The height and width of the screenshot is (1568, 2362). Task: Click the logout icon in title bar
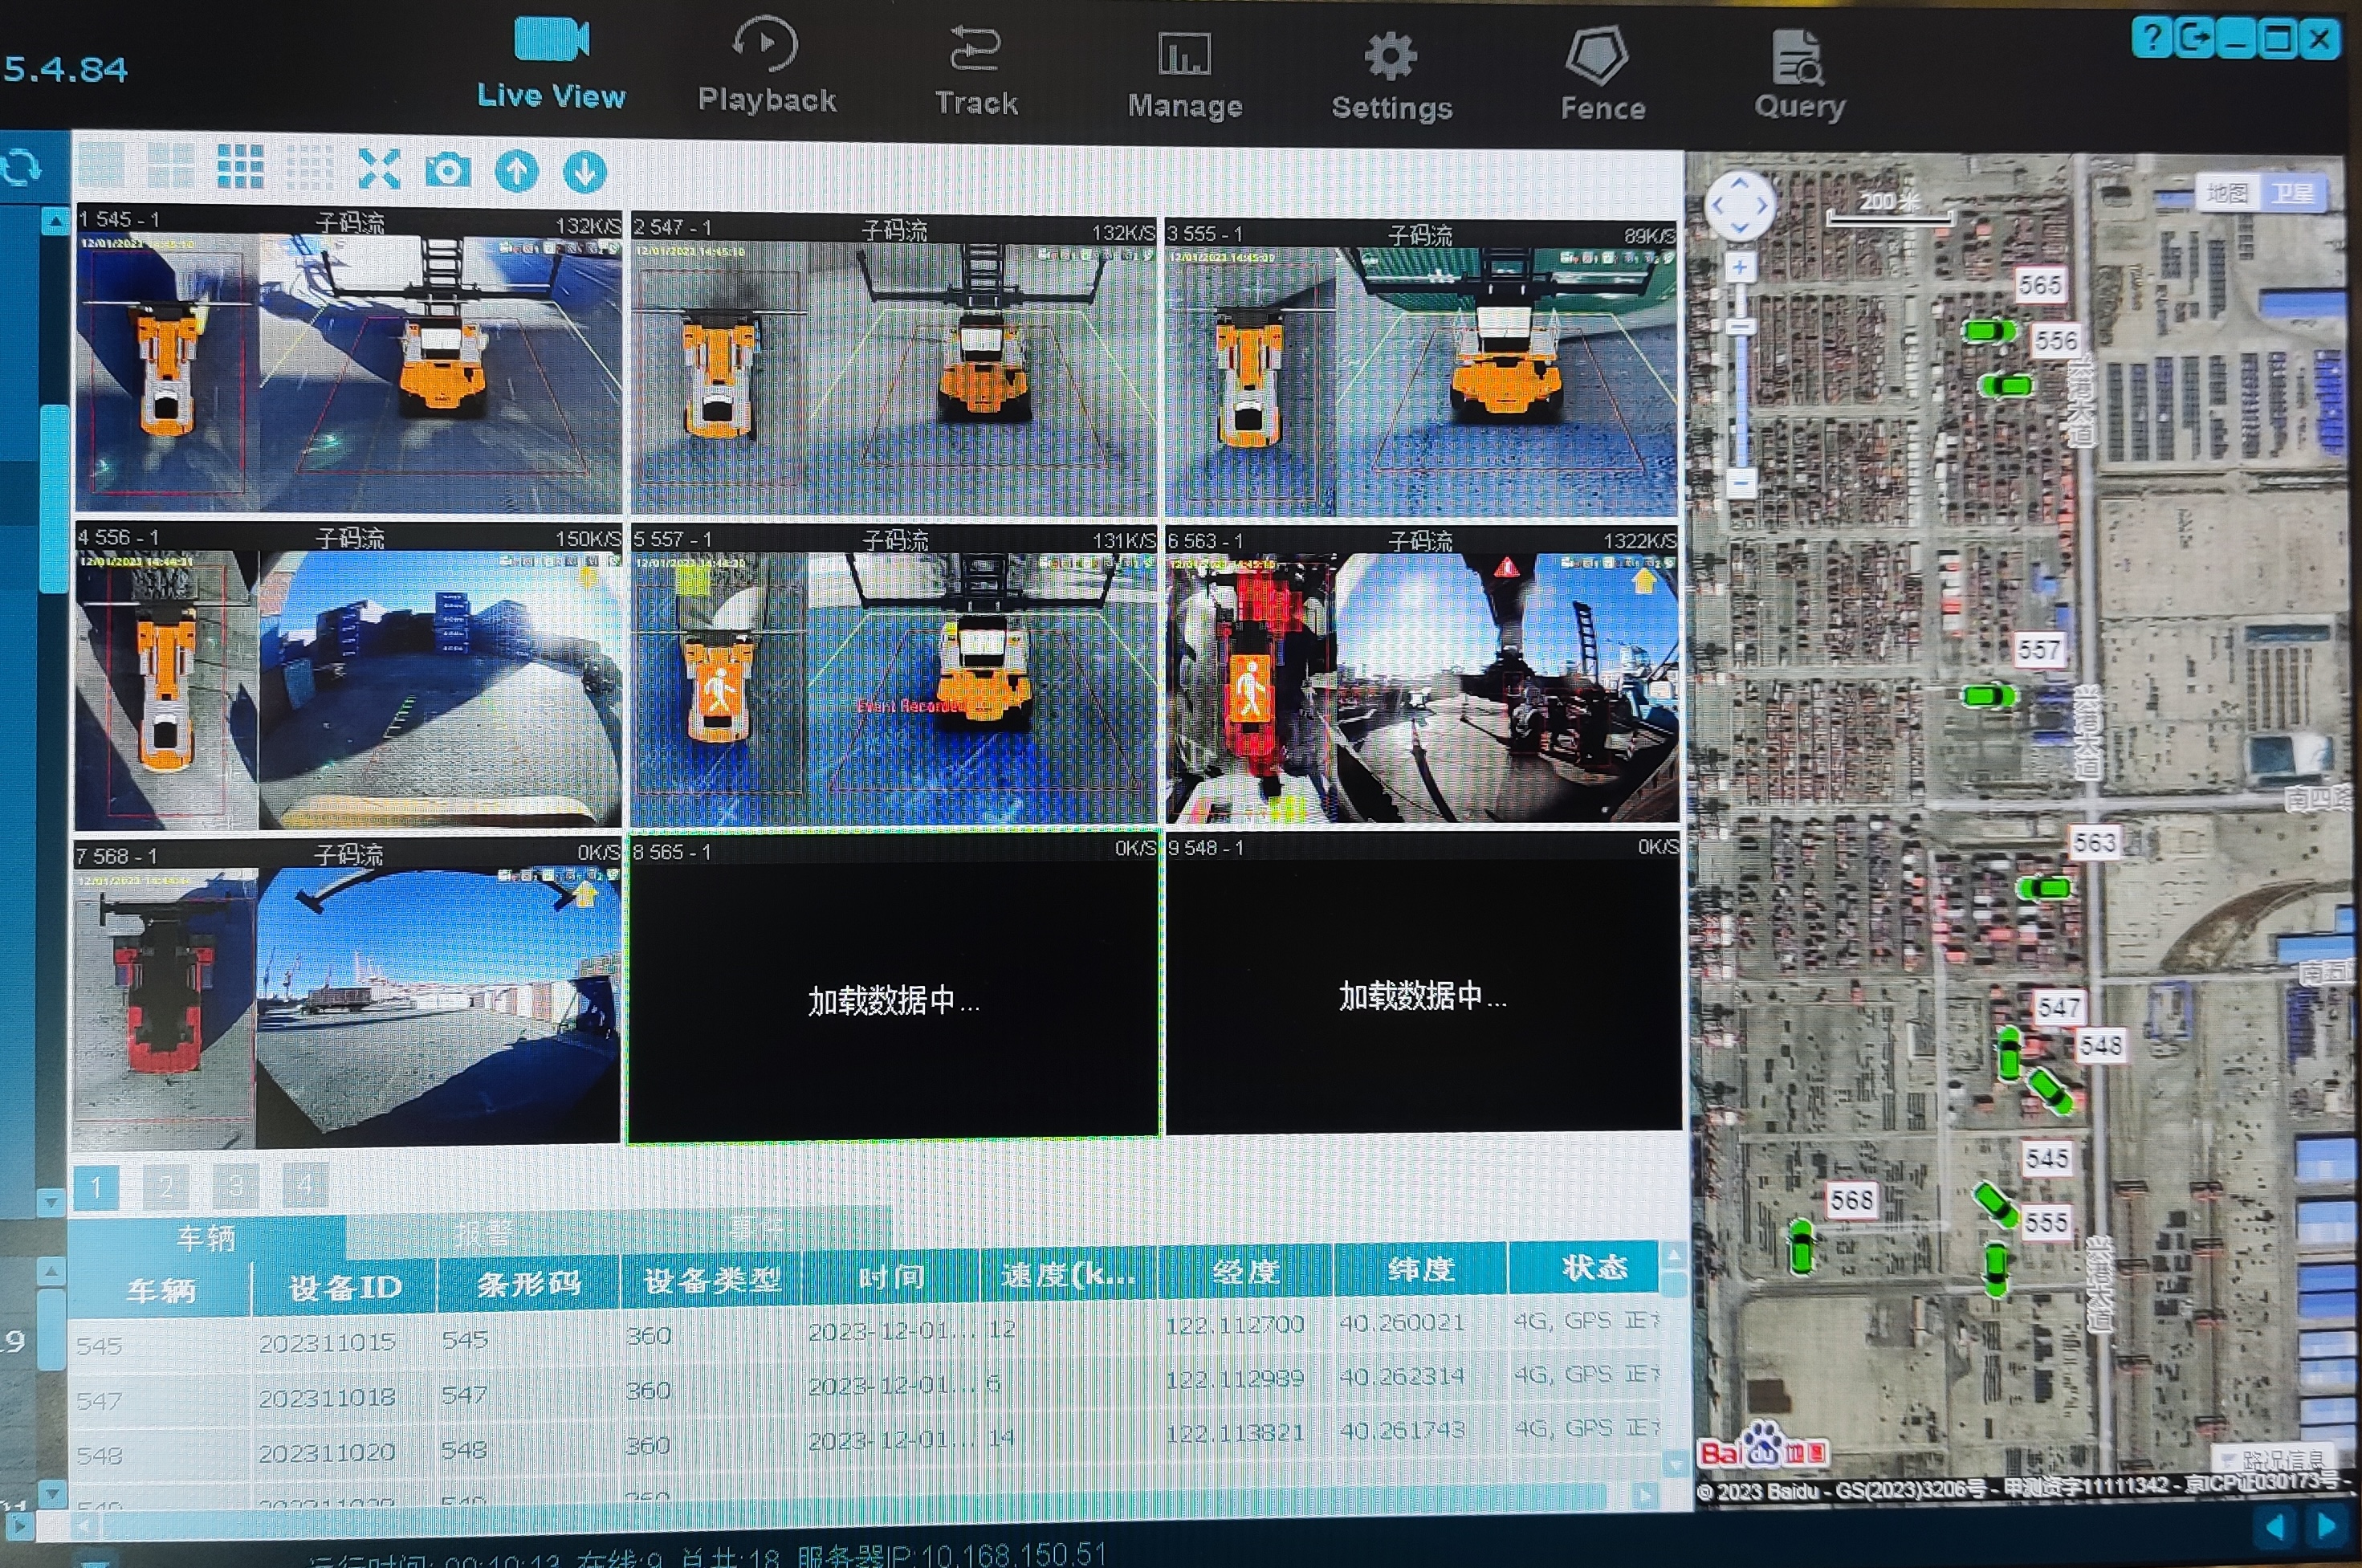2194,39
